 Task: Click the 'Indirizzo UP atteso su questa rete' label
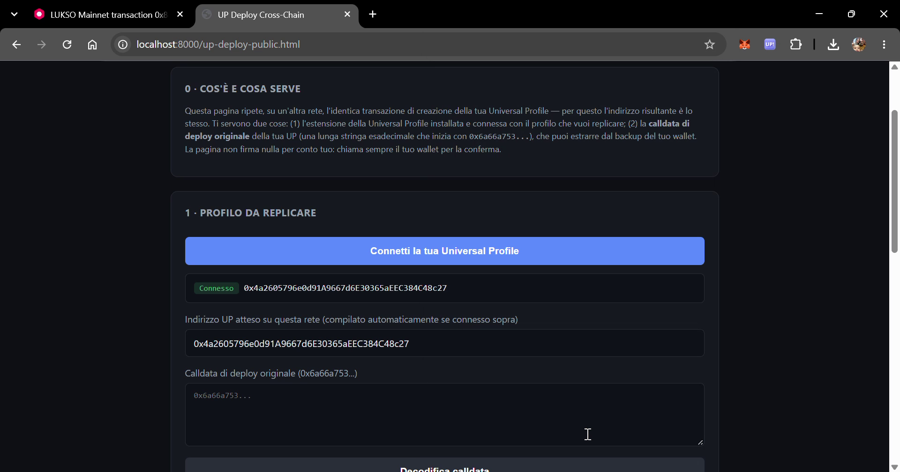[x=351, y=319]
